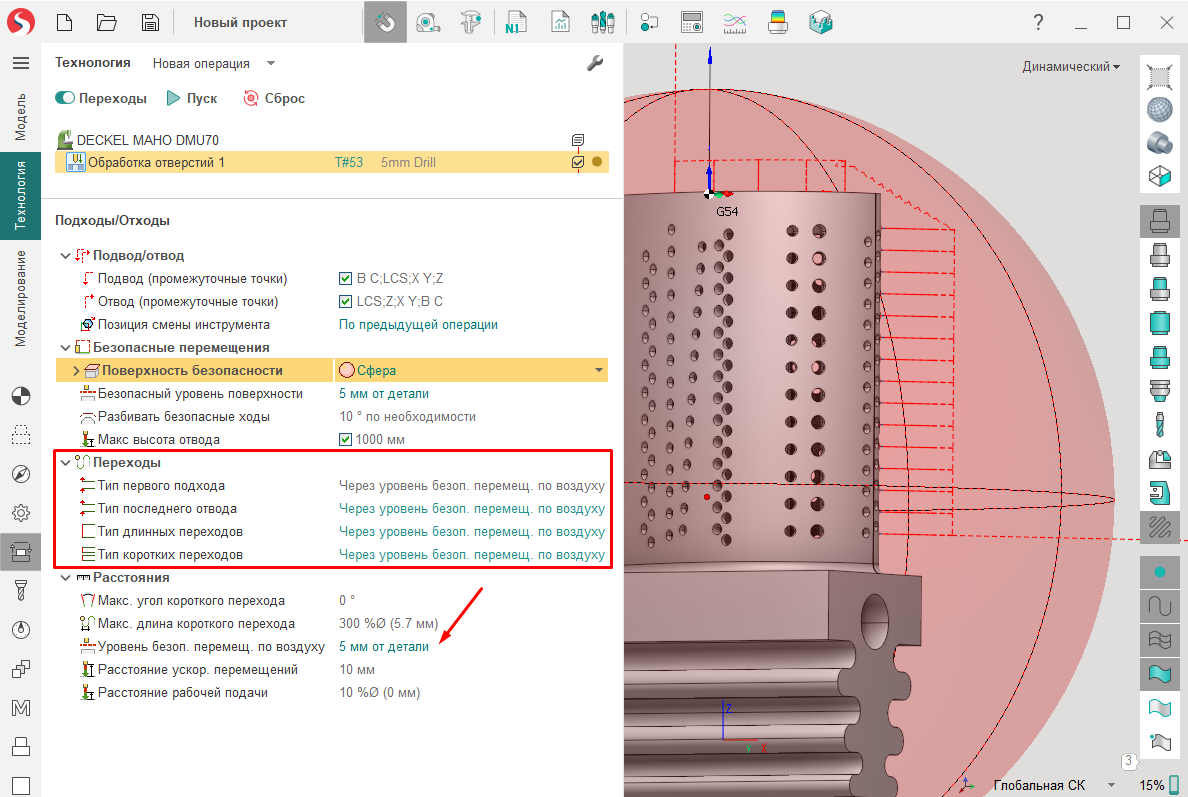The height and width of the screenshot is (797, 1188).
Task: Click the save project floppy disk icon
Action: point(150,22)
